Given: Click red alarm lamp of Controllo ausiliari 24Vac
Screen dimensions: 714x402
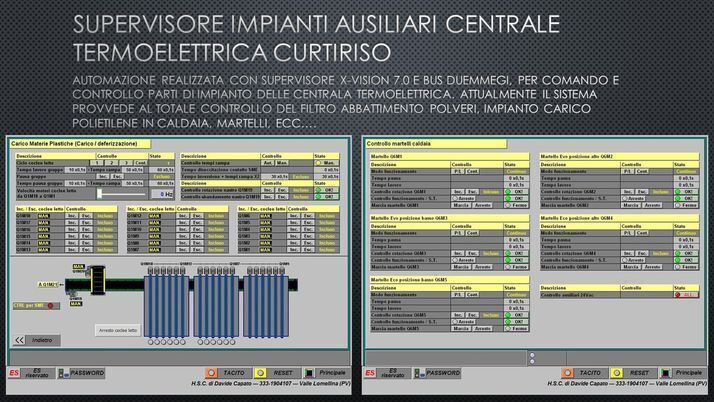Looking at the screenshot, I should click(x=678, y=295).
